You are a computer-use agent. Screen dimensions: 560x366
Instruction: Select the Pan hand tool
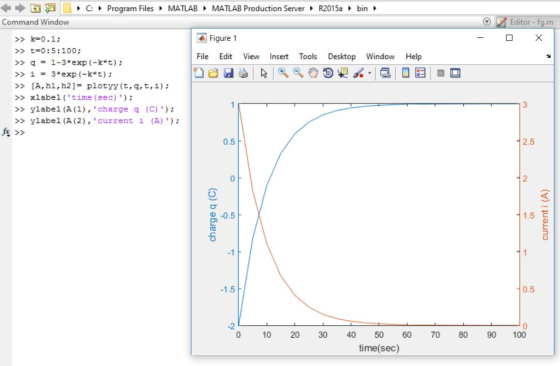[x=313, y=73]
